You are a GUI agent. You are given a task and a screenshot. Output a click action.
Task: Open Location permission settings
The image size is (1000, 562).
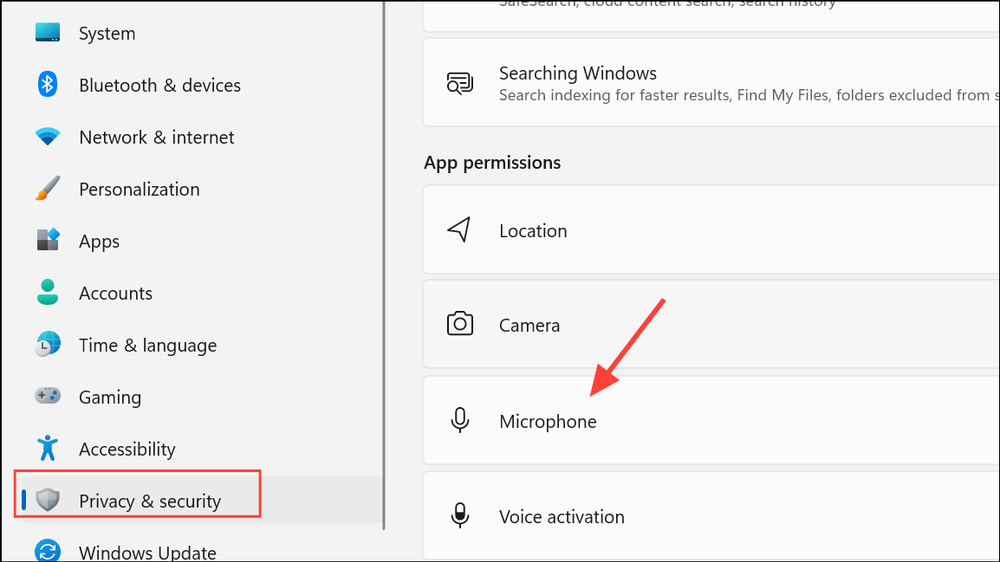pos(711,230)
